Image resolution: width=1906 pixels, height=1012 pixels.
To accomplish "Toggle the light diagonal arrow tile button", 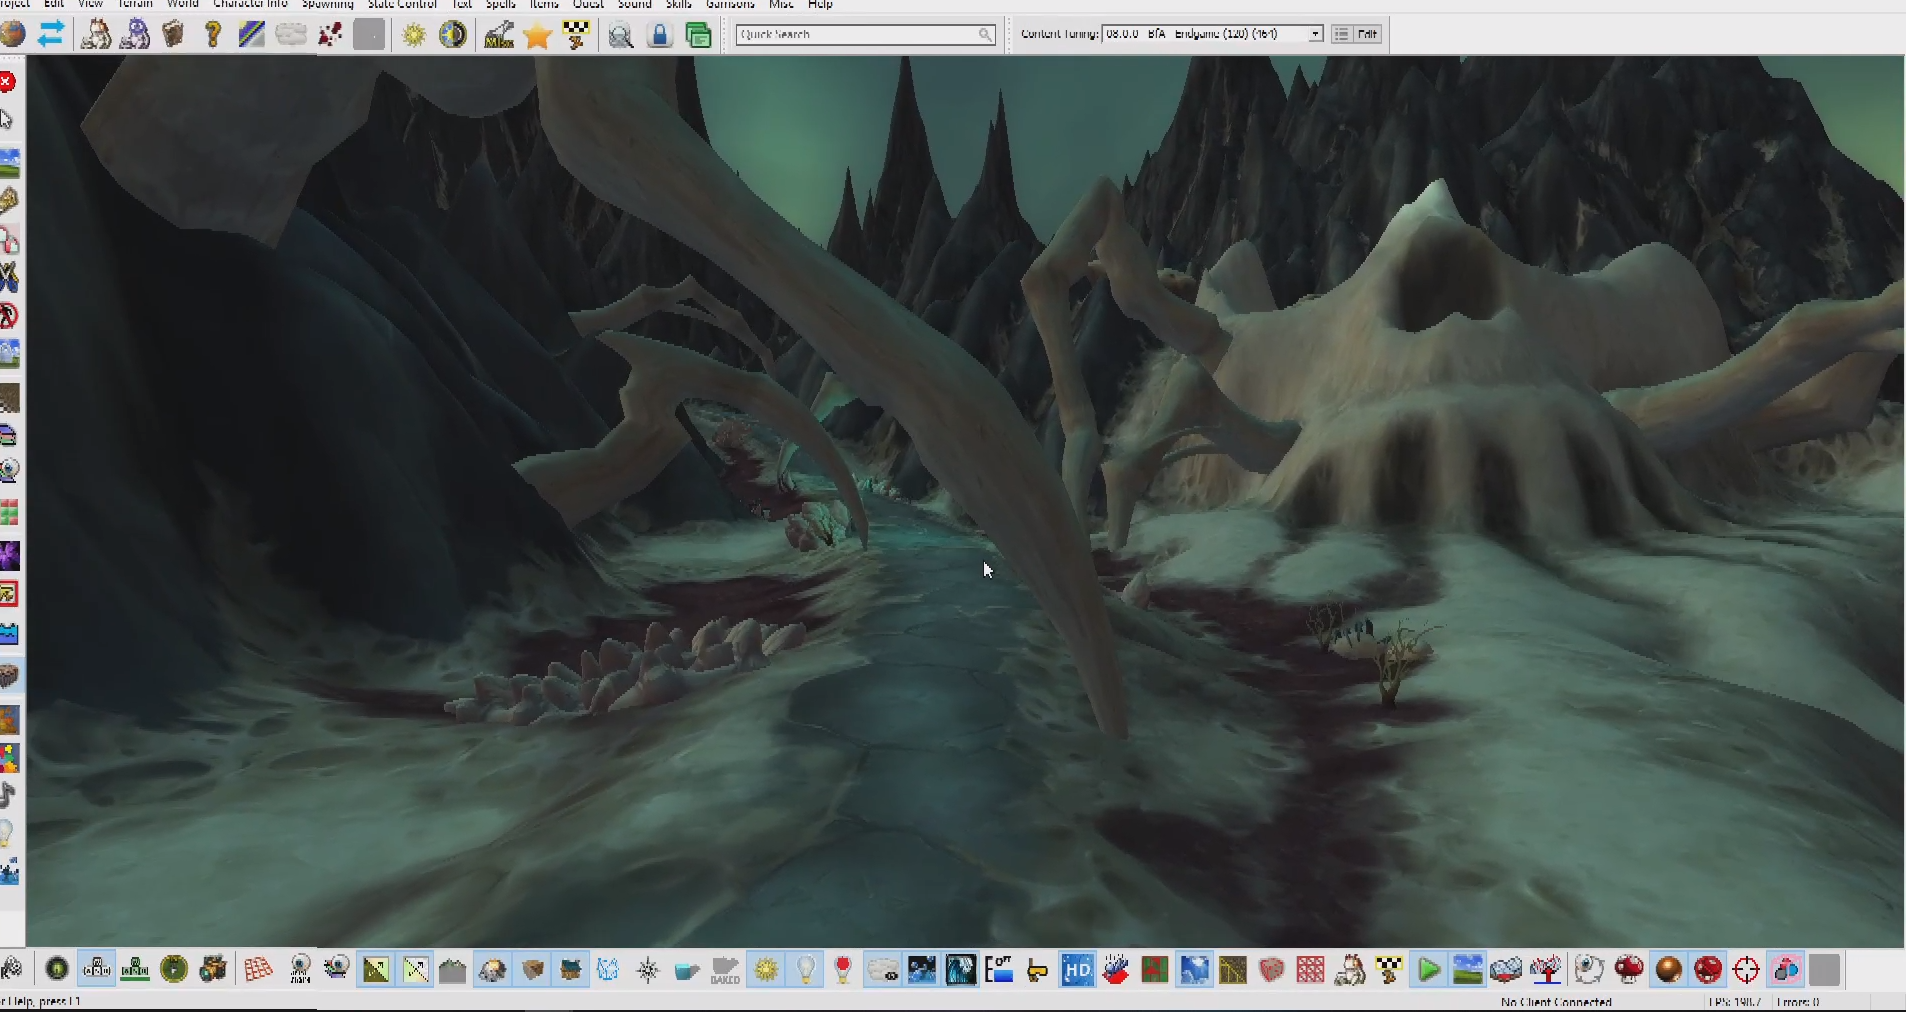I will (x=415, y=969).
